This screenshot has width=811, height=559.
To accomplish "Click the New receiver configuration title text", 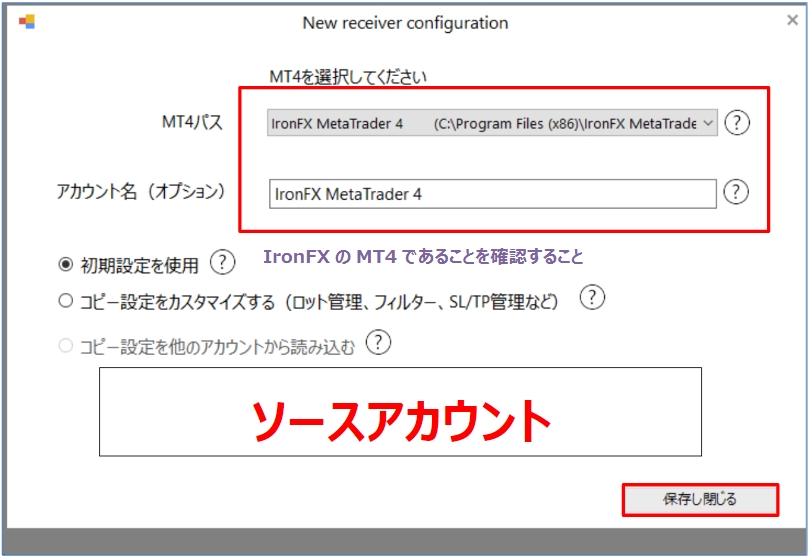I will coord(406,23).
